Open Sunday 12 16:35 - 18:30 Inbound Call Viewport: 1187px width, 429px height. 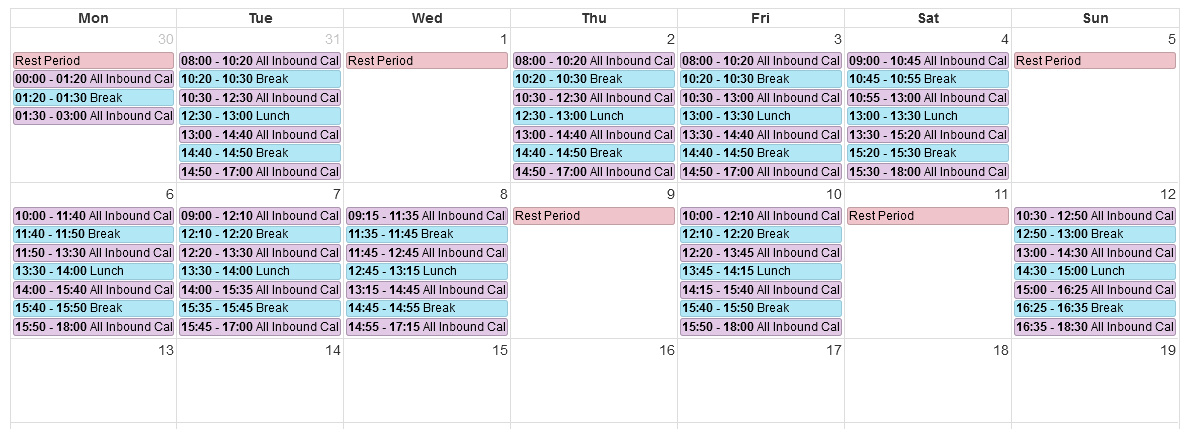pos(1095,327)
